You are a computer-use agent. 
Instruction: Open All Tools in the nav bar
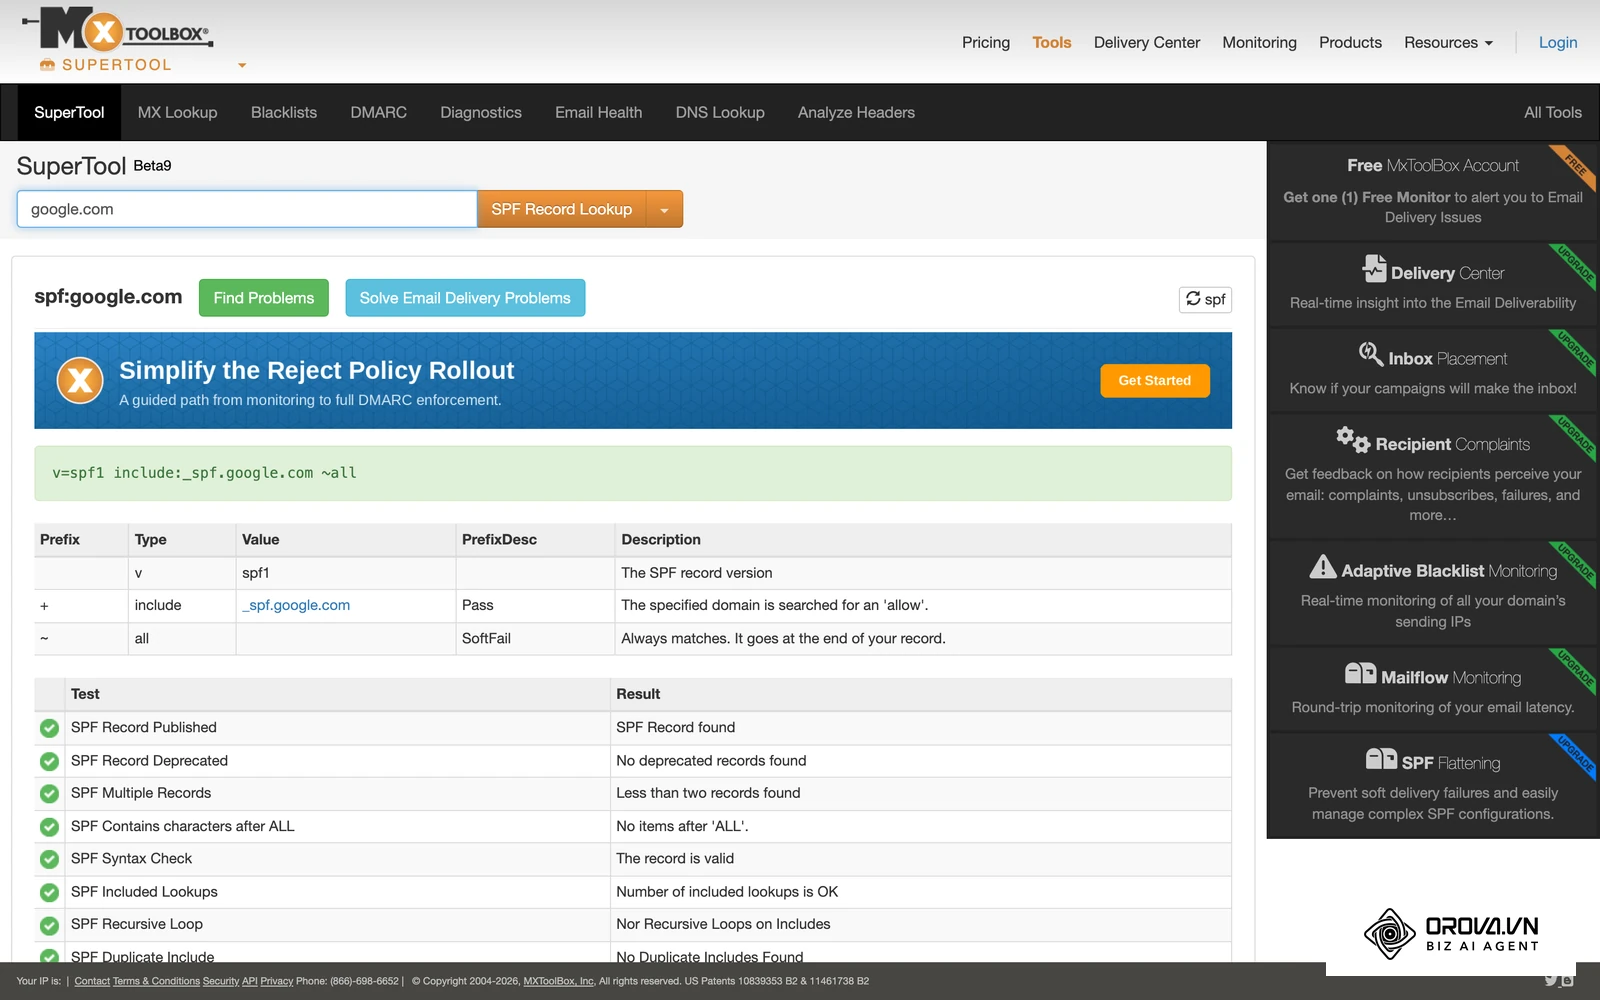point(1552,112)
